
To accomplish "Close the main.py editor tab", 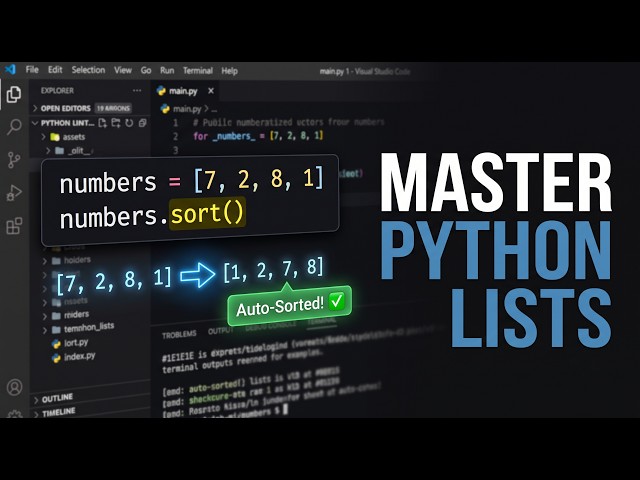I will pos(211,91).
